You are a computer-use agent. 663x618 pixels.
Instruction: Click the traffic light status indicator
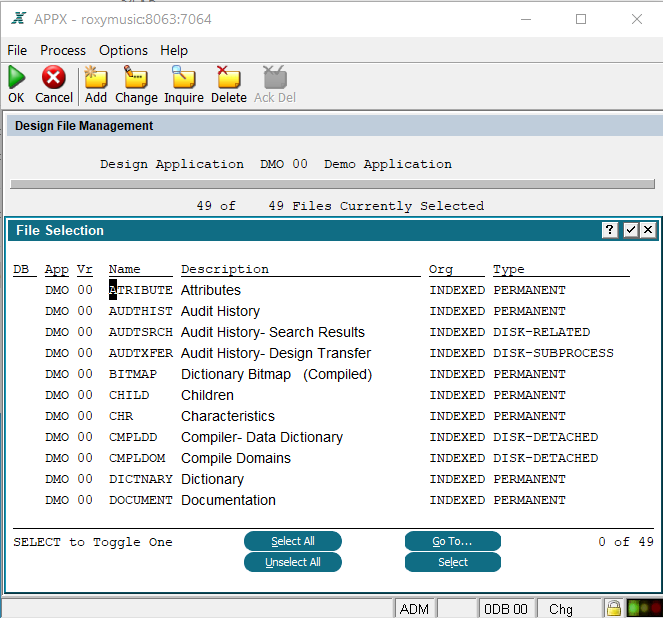pos(644,609)
